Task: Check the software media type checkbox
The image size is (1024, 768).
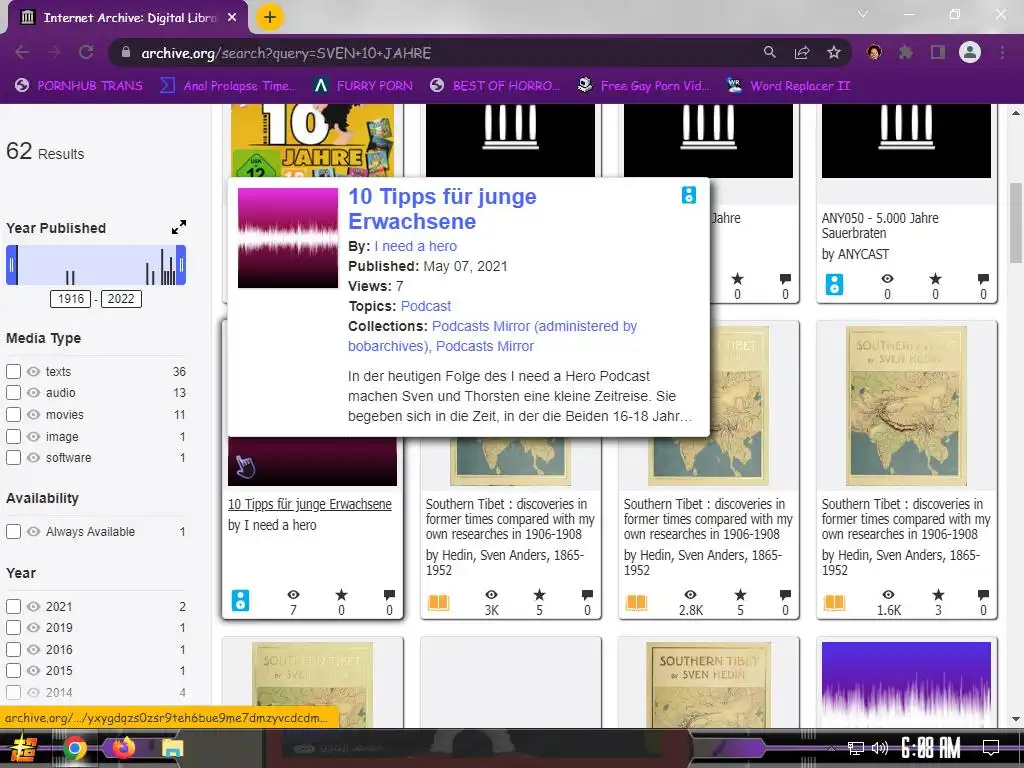Action: pyautogui.click(x=13, y=458)
